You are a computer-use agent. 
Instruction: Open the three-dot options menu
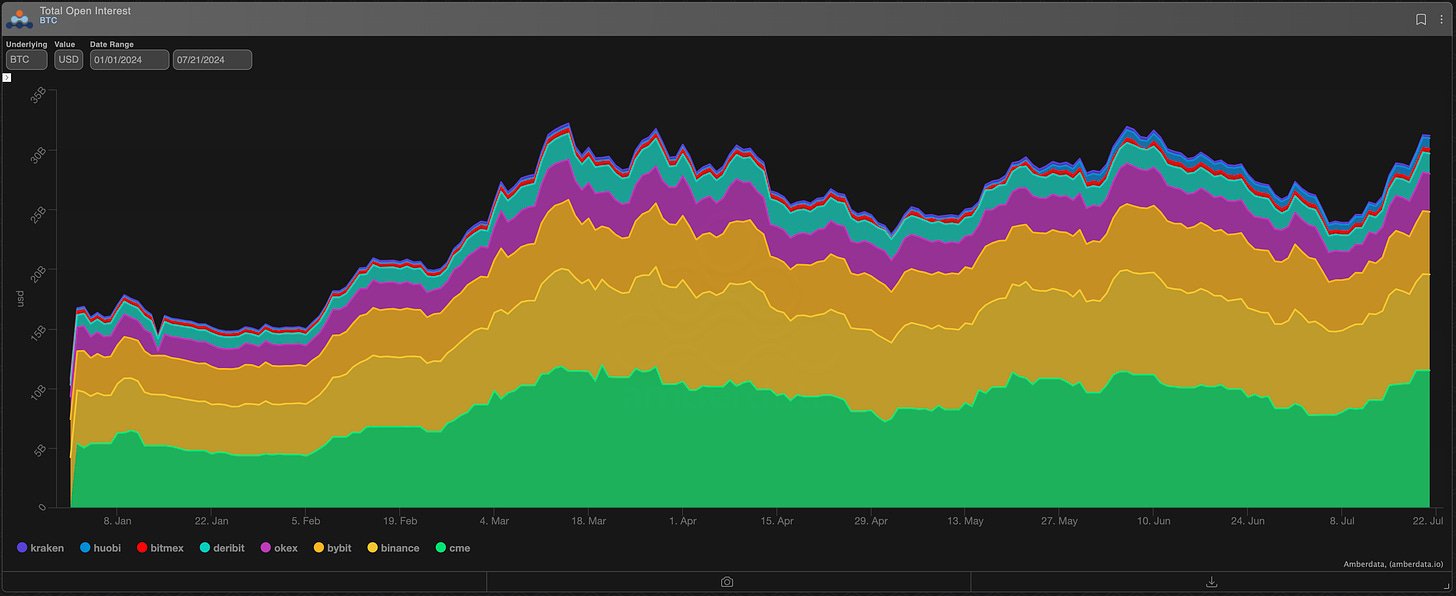1439,19
